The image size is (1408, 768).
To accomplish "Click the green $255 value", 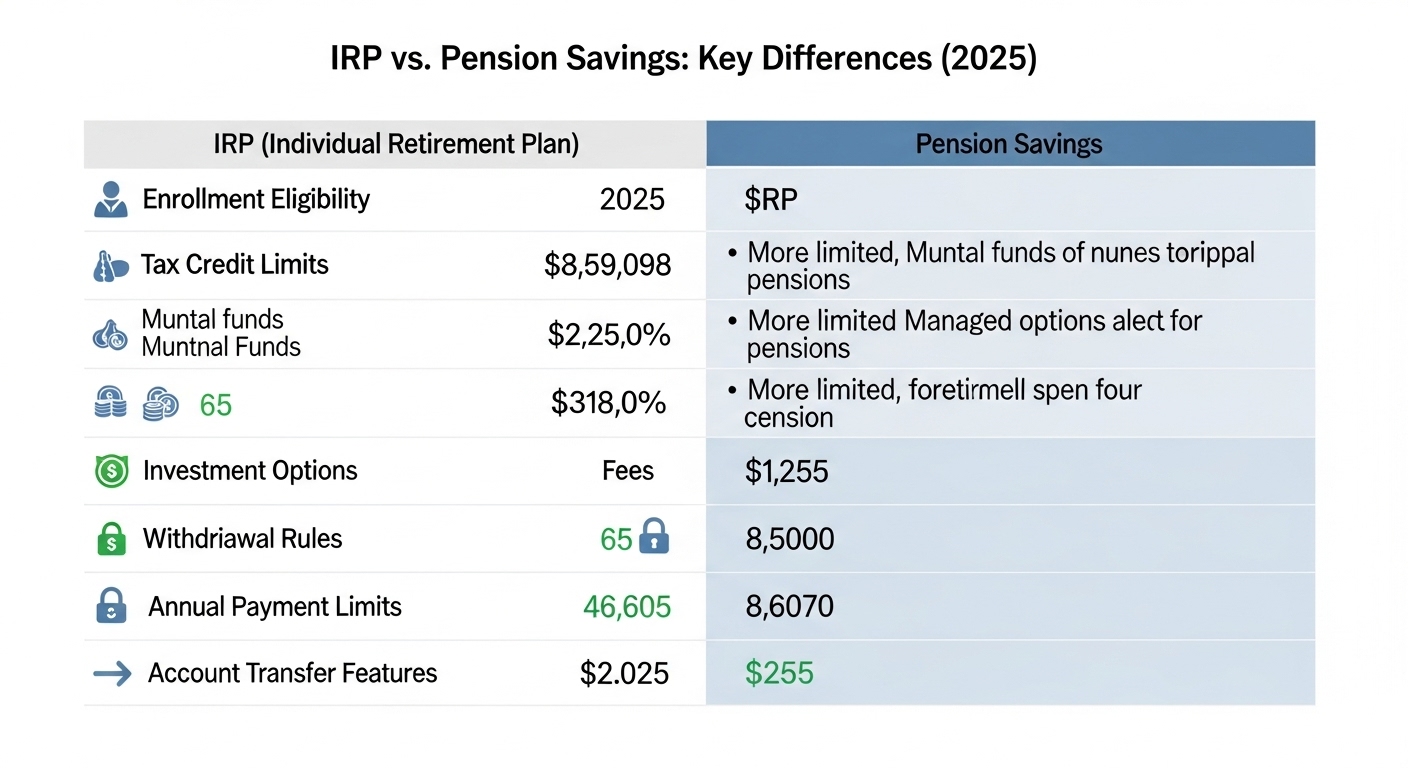I will point(779,674).
